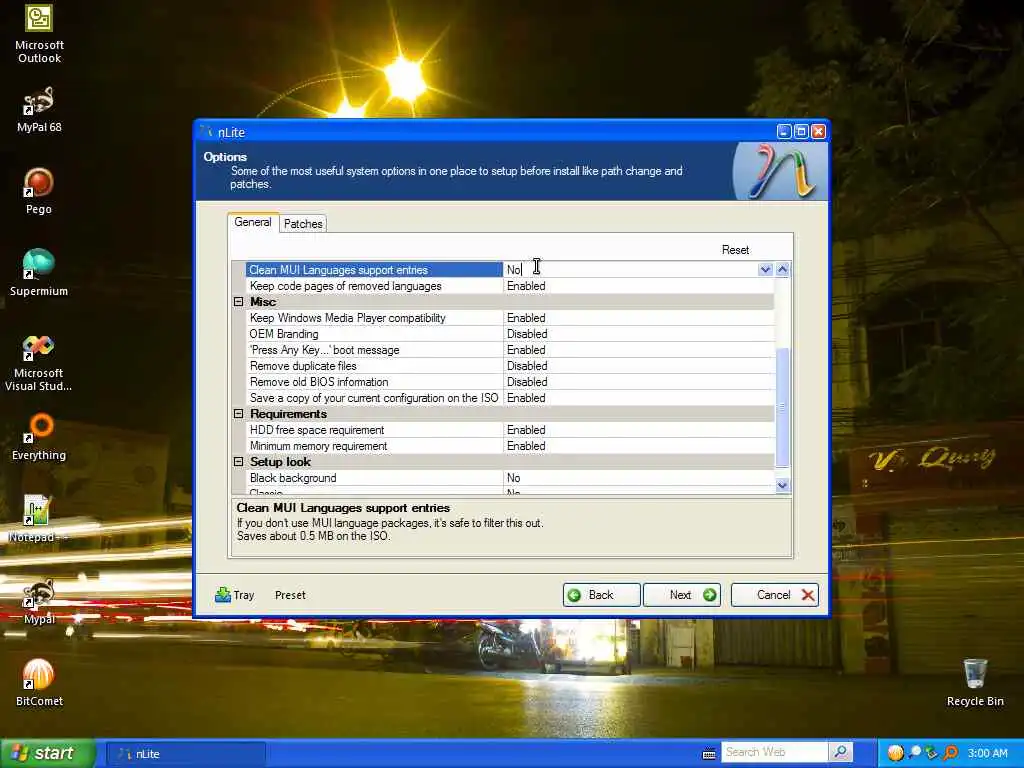Click the Clean MUI Languages value field
The width and height of the screenshot is (1024, 768).
[630, 270]
